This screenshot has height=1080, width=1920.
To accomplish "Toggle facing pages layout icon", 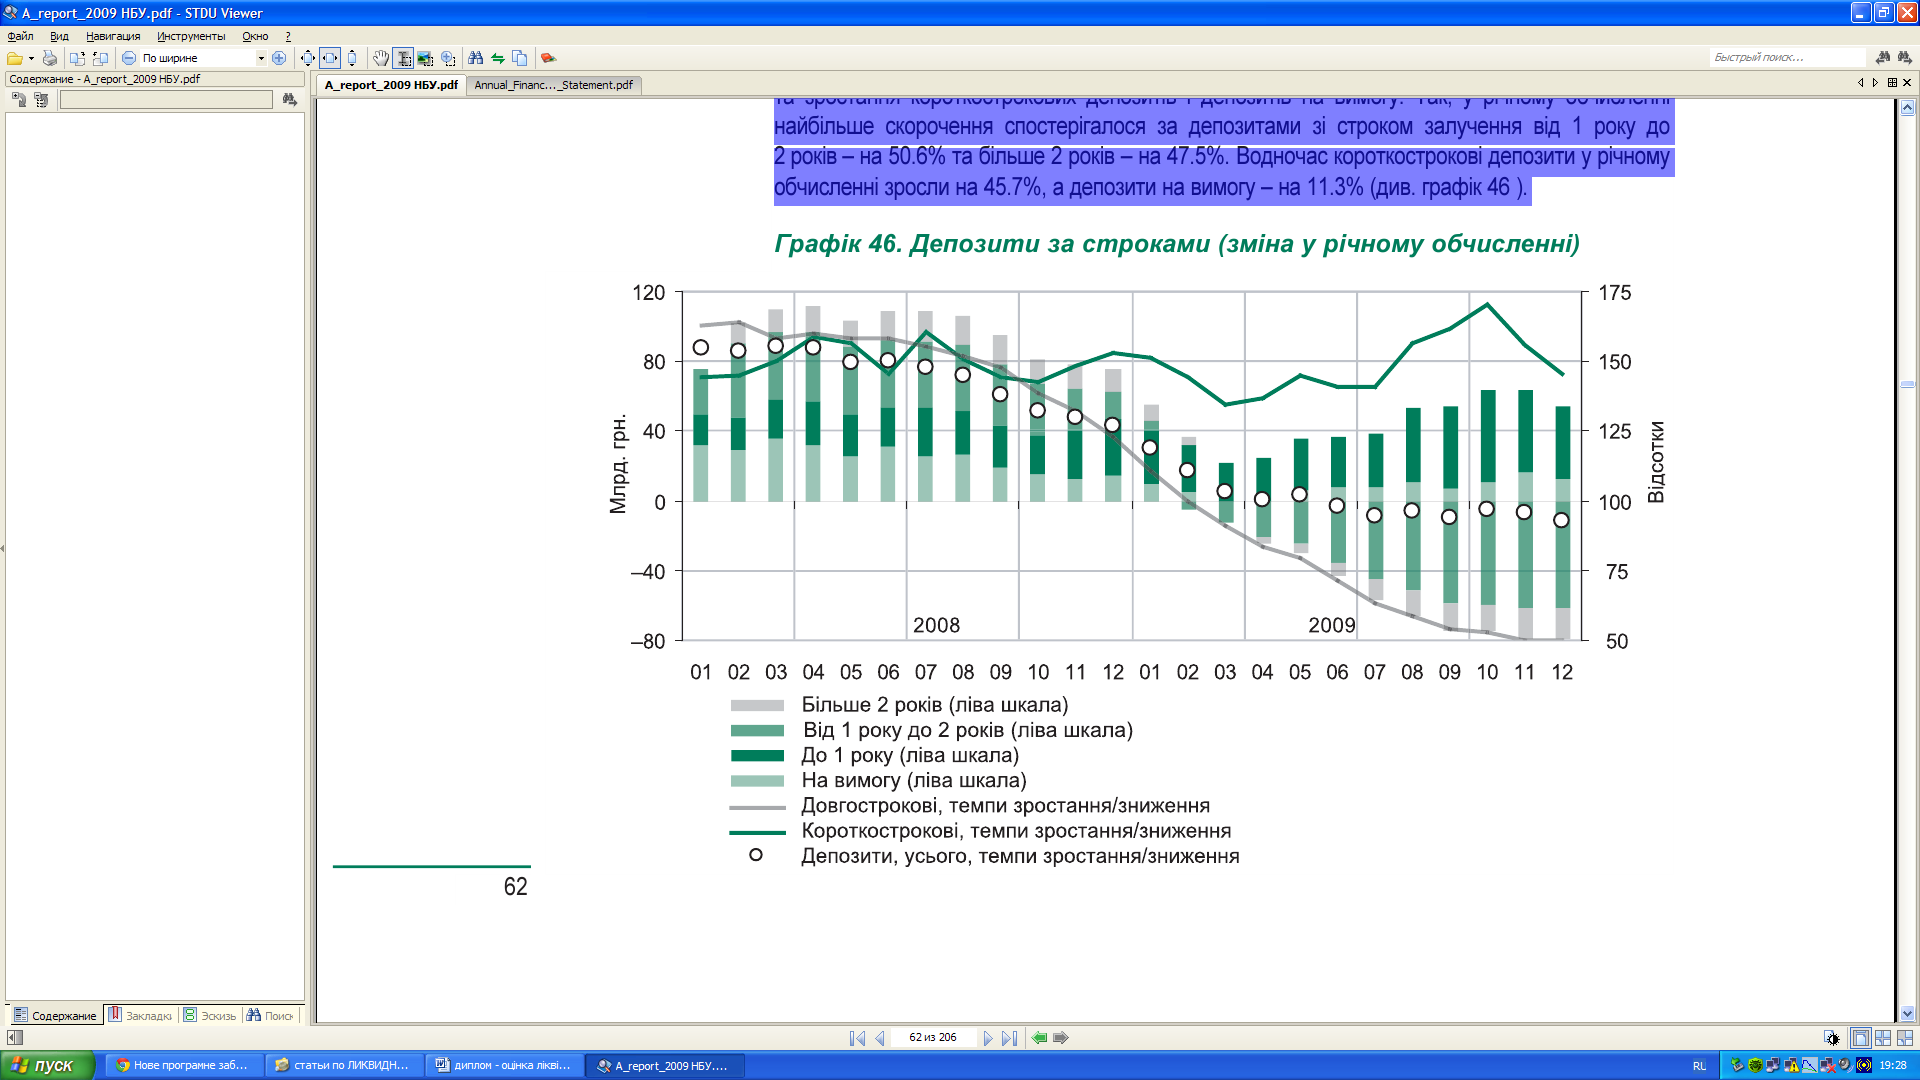I will click(x=1883, y=1038).
